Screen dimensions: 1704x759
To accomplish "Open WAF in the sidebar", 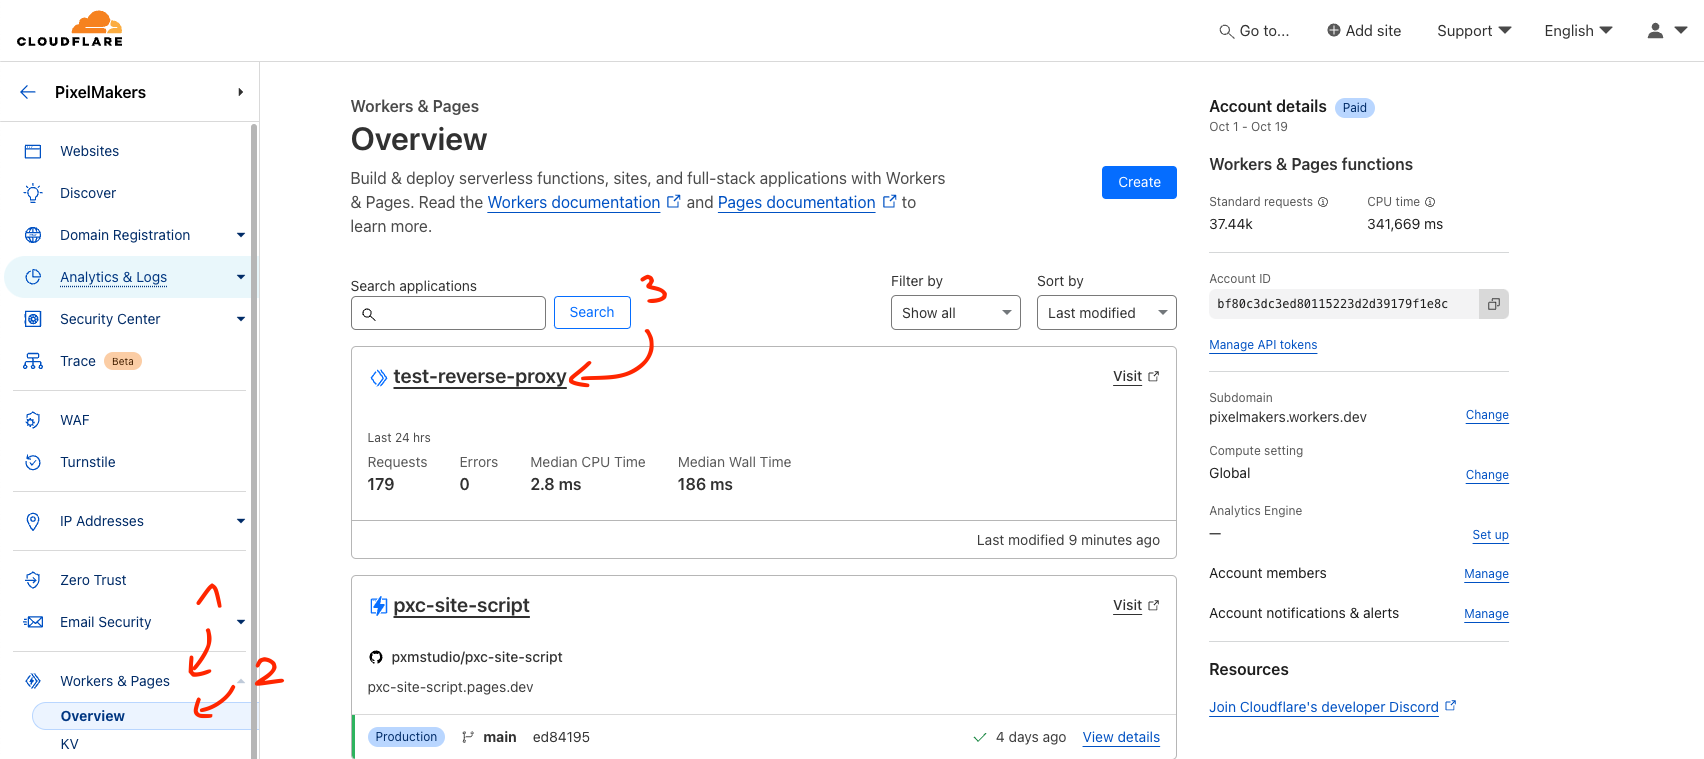I will coord(75,420).
